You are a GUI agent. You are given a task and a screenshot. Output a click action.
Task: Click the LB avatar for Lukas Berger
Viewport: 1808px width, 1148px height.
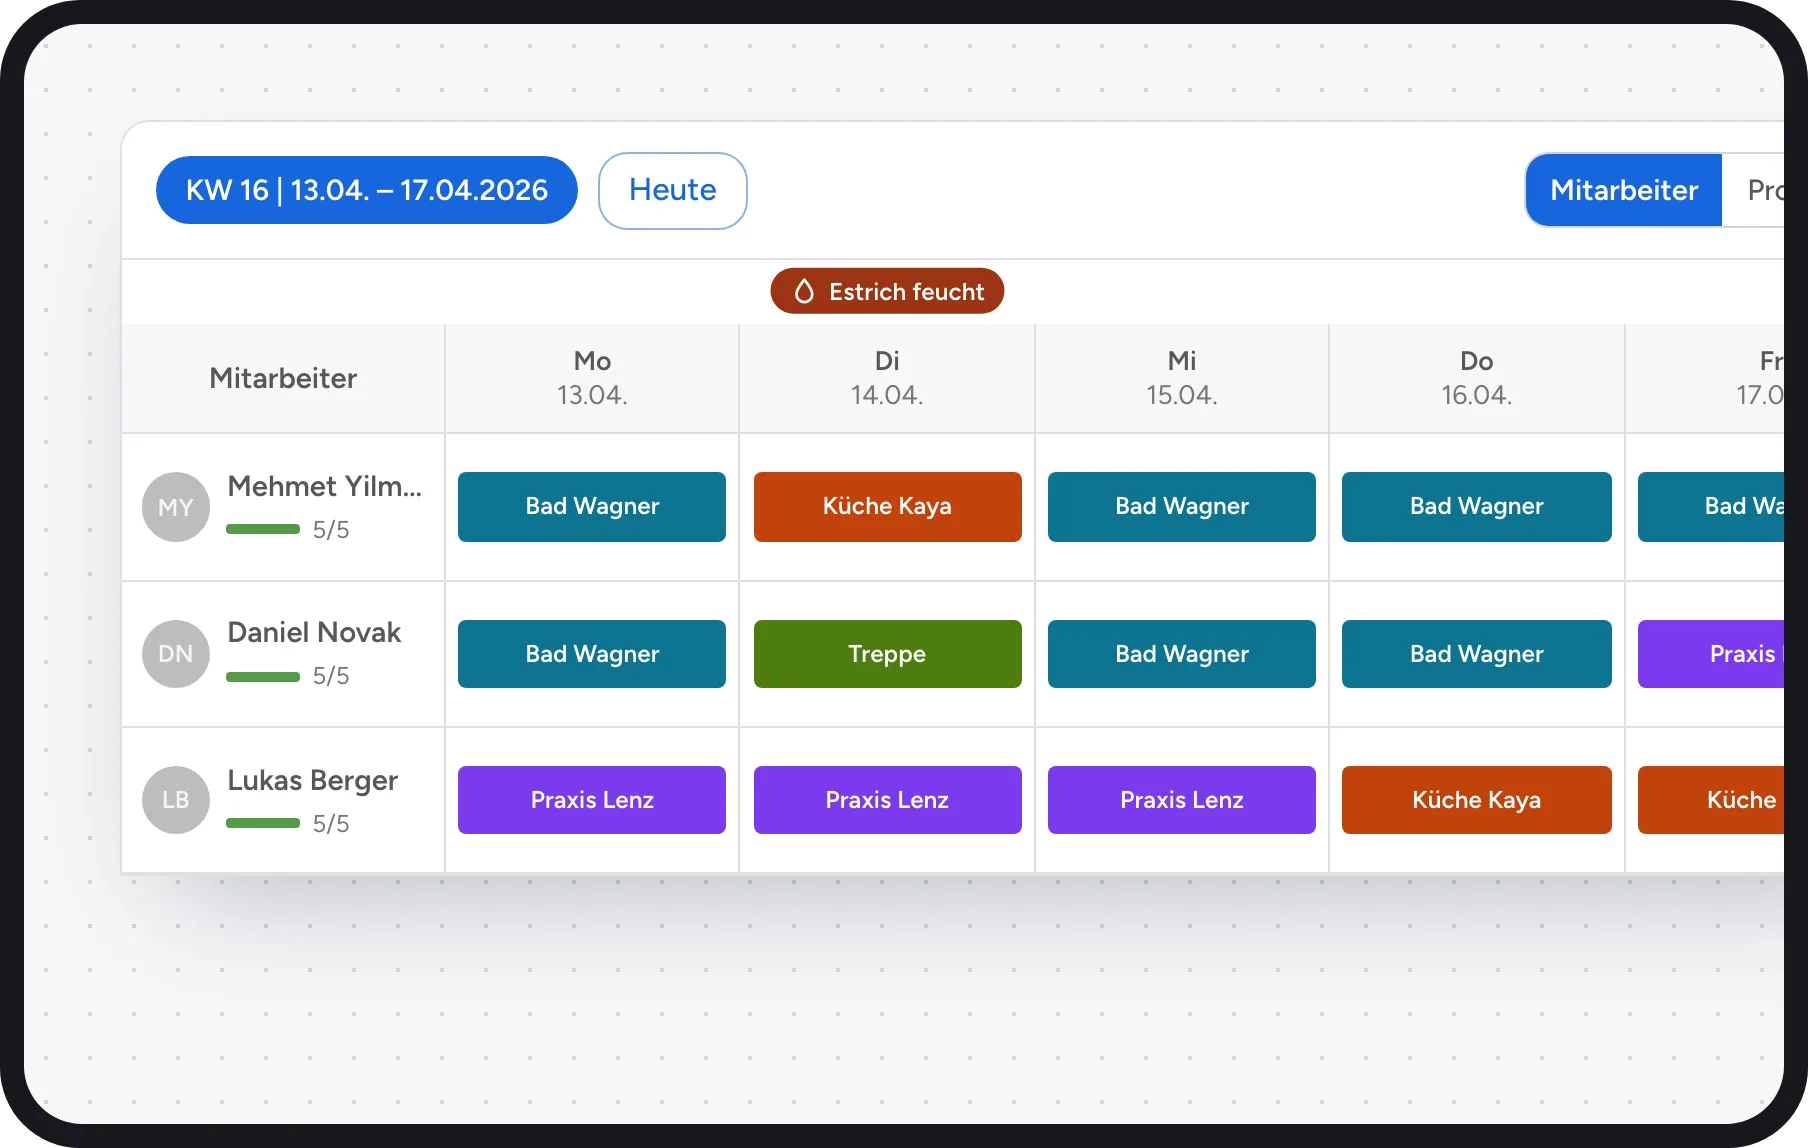176,800
